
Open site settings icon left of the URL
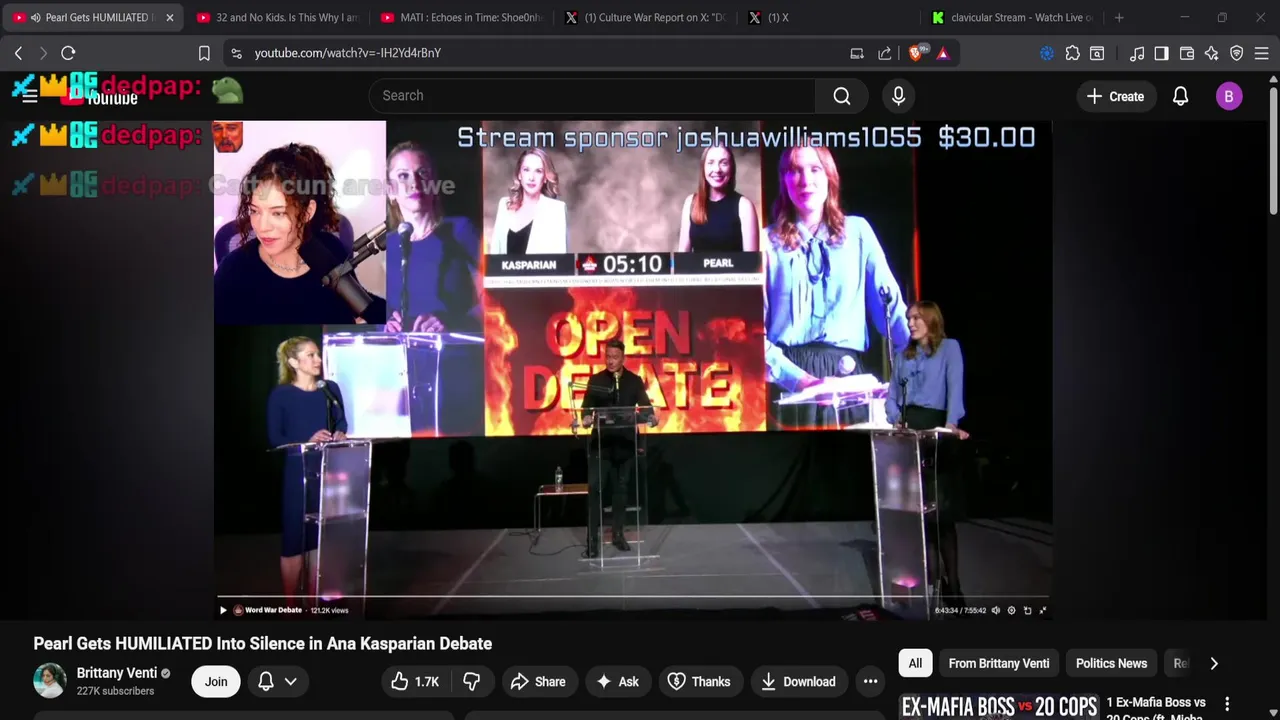tap(235, 53)
